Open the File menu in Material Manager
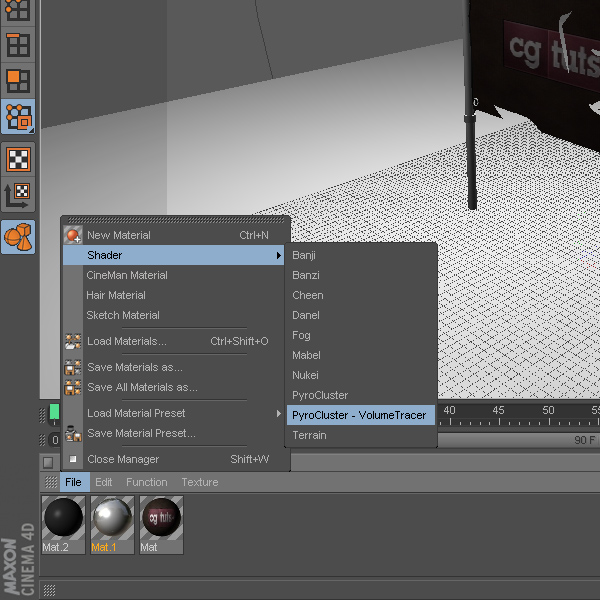Image resolution: width=600 pixels, height=600 pixels. pos(73,482)
